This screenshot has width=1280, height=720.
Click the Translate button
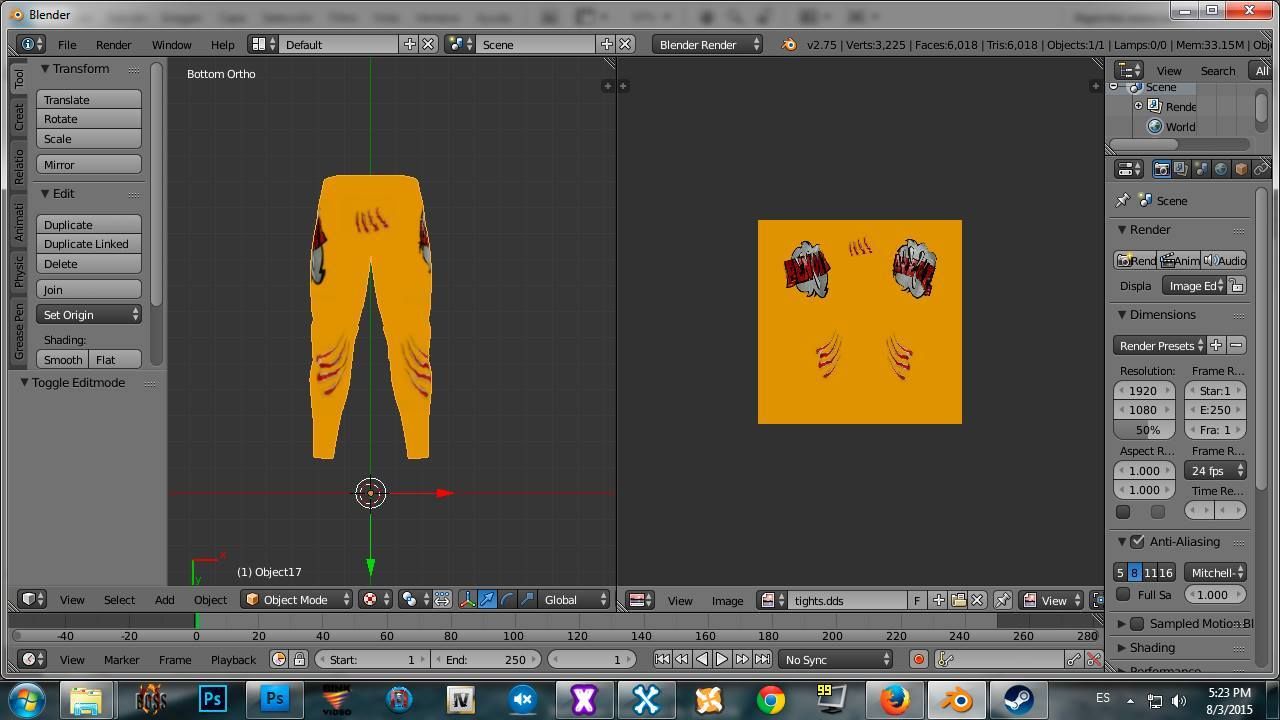[x=89, y=100]
